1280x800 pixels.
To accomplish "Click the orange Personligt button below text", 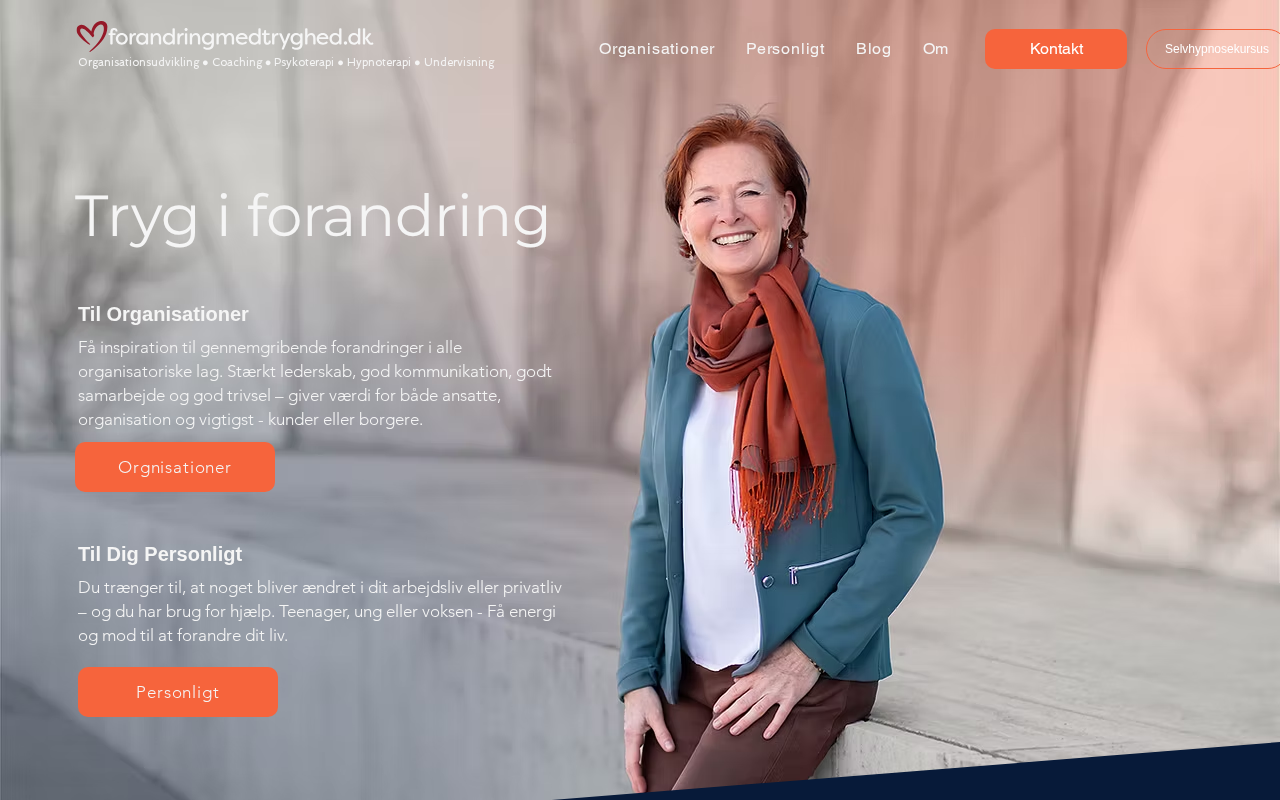I will (x=178, y=692).
